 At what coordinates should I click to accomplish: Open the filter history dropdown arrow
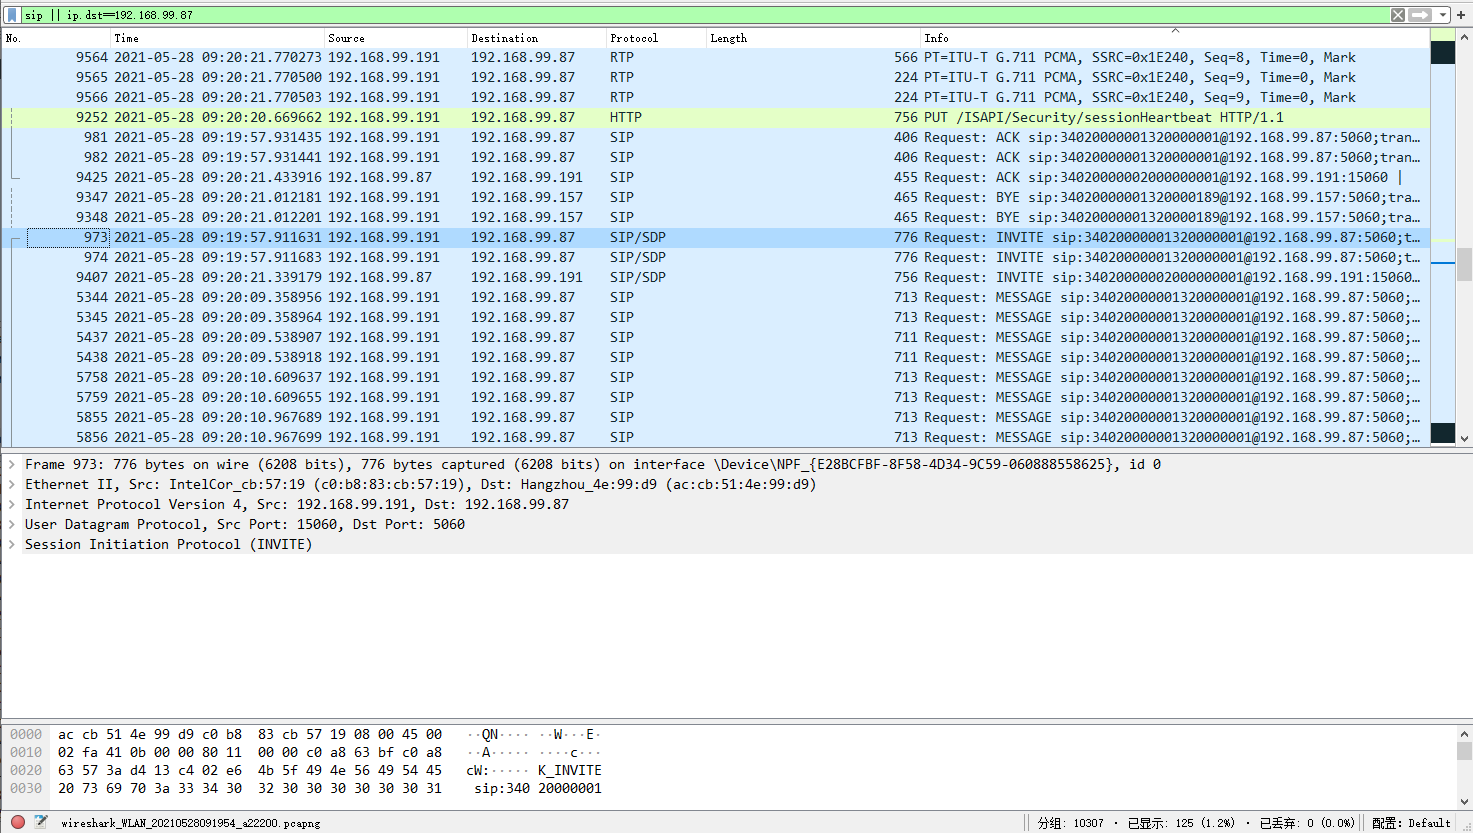tap(1443, 15)
